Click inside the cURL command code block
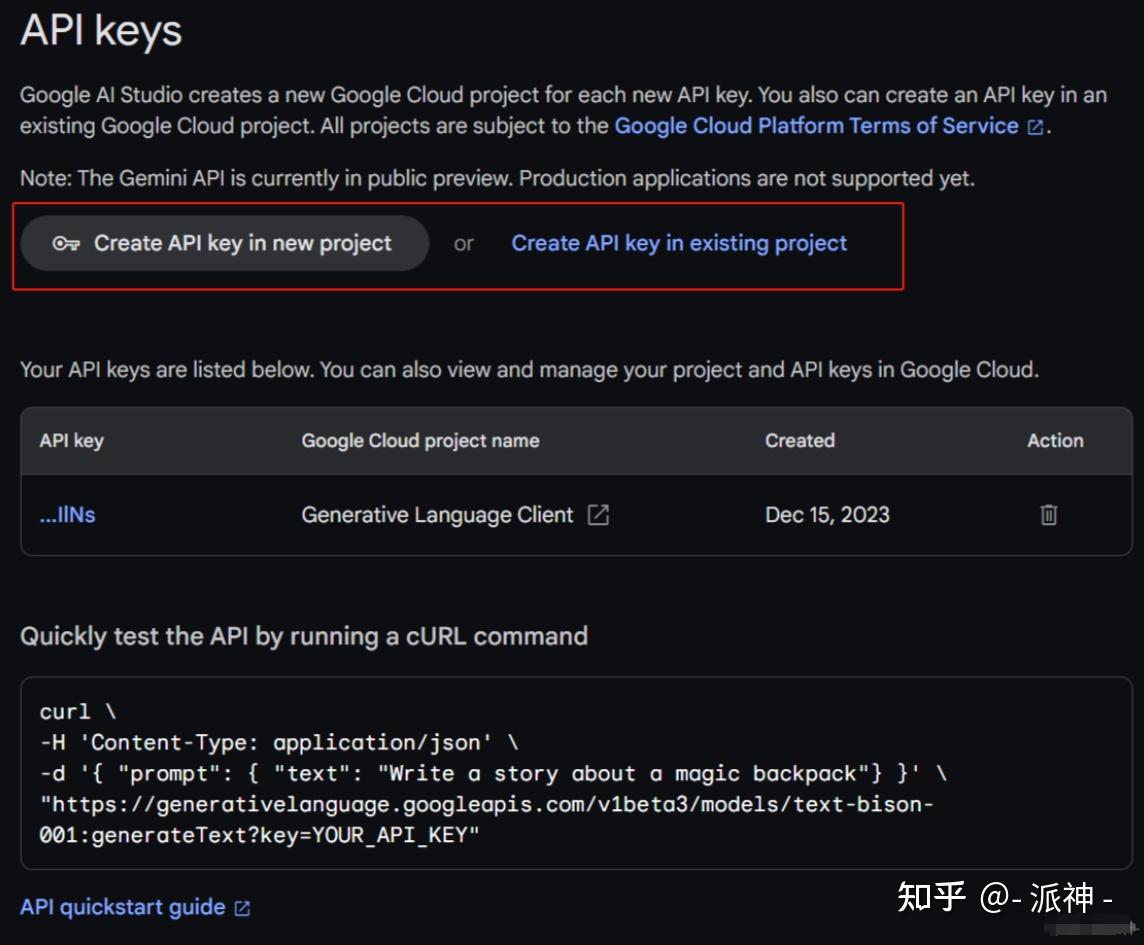 coord(575,772)
